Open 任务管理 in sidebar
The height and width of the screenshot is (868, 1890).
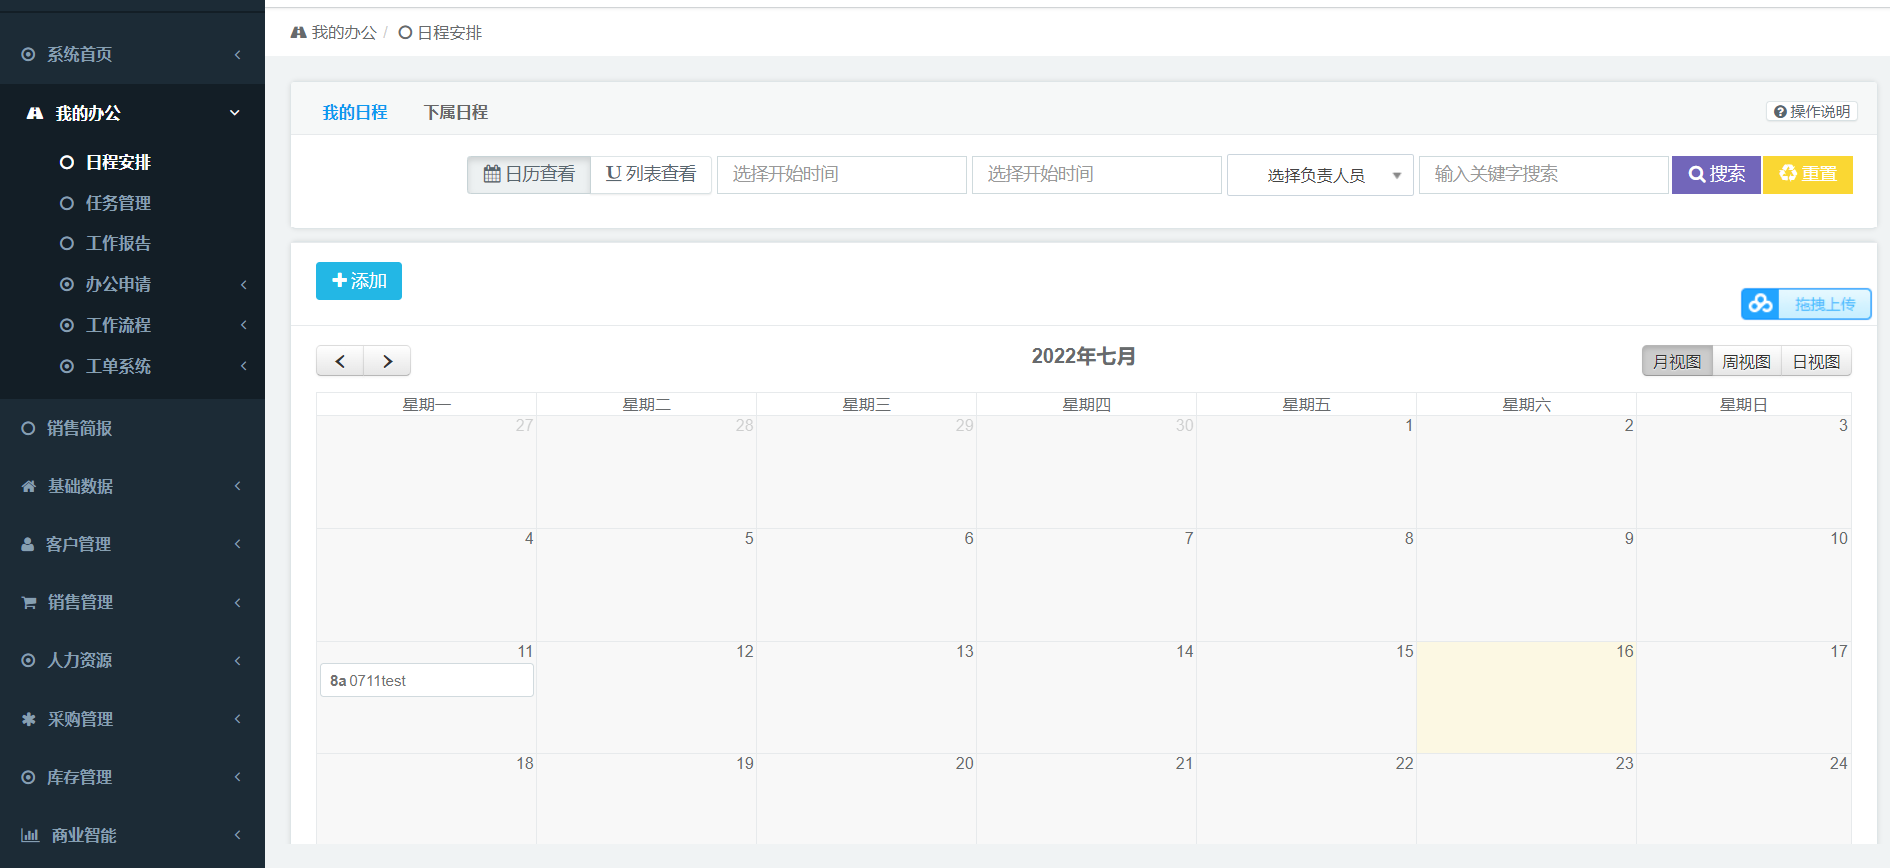click(118, 203)
